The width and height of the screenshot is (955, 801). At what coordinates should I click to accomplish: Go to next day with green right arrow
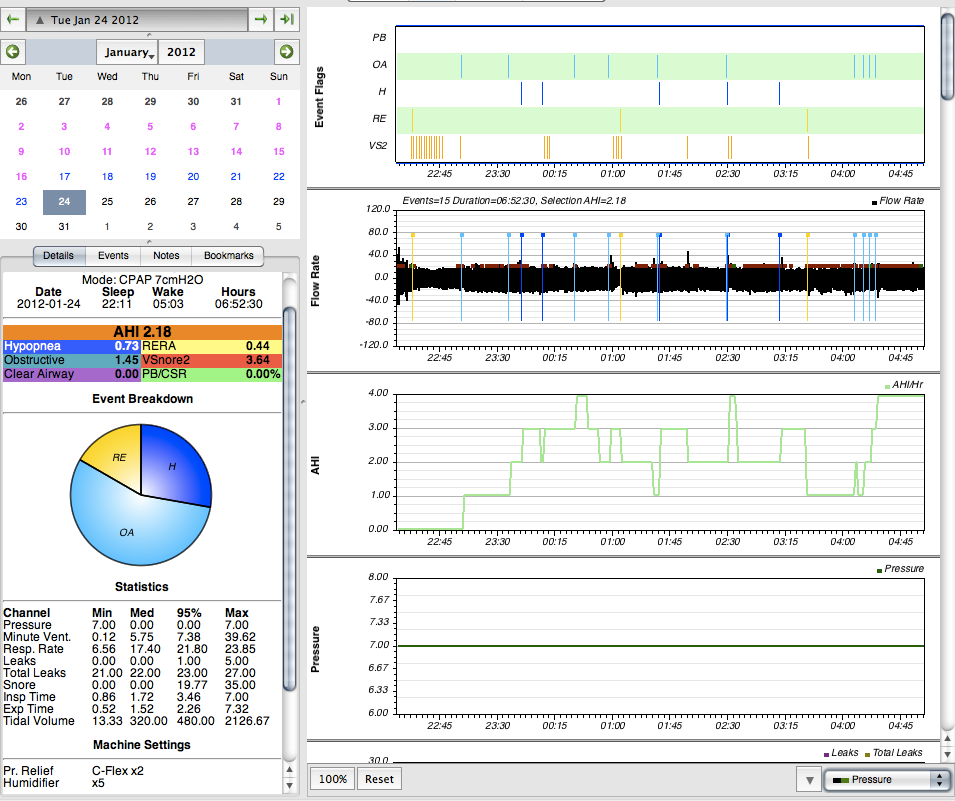point(261,19)
